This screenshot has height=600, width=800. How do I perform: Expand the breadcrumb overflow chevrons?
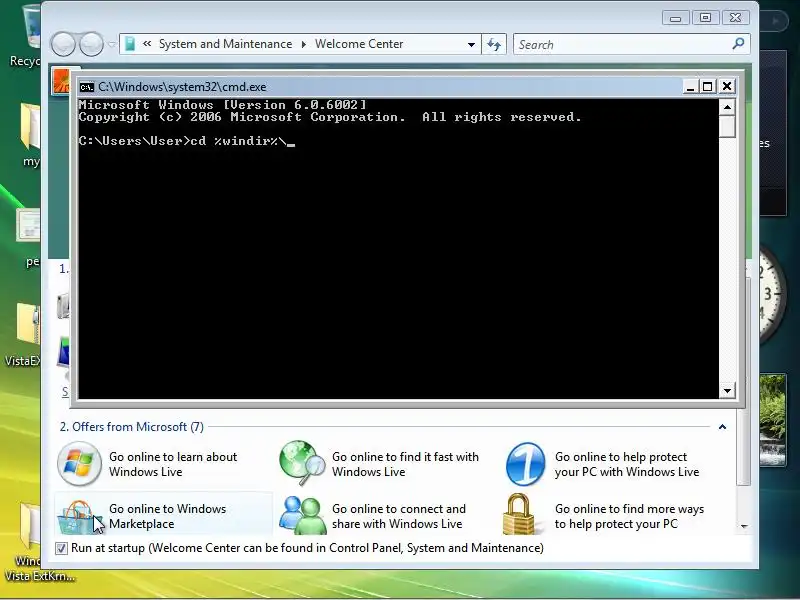tap(147, 44)
